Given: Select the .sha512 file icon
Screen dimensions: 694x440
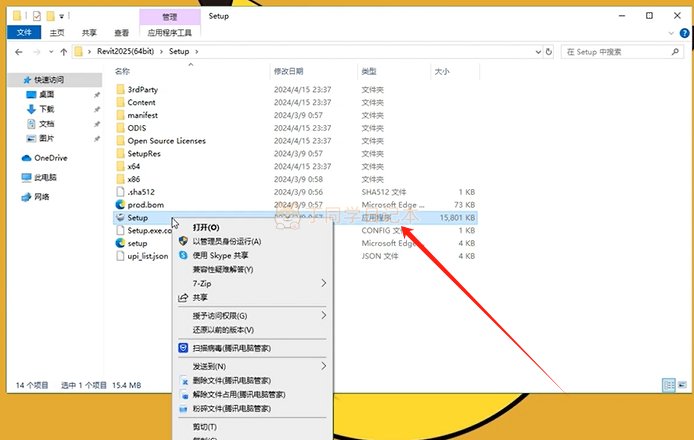Looking at the screenshot, I should click(x=120, y=192).
